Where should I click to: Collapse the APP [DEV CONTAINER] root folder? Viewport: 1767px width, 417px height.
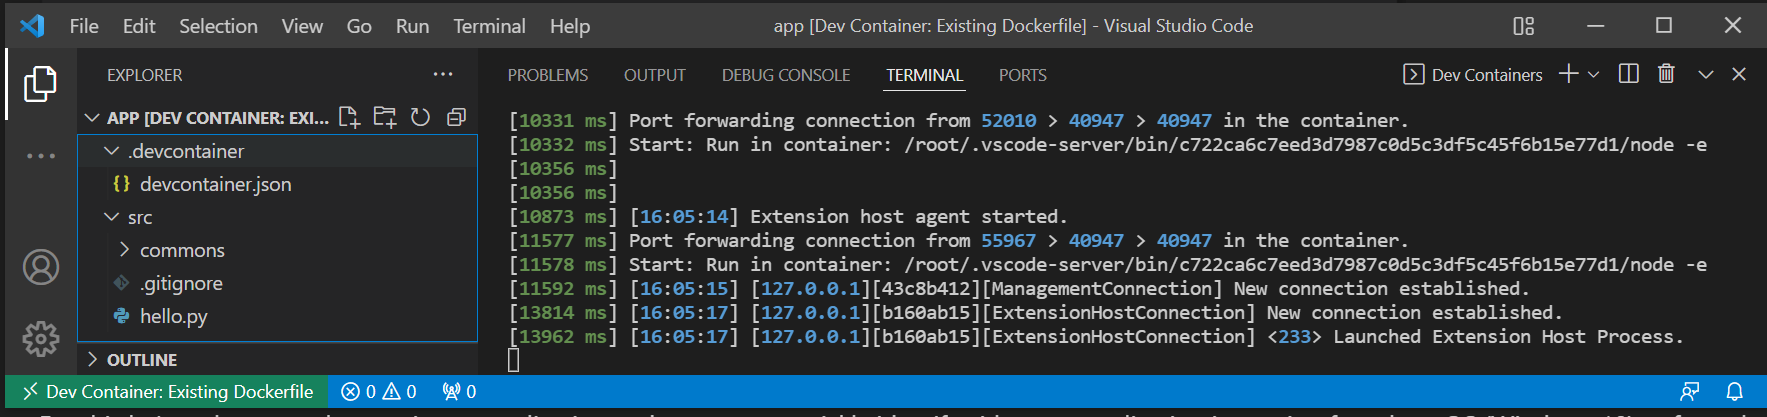pyautogui.click(x=91, y=118)
